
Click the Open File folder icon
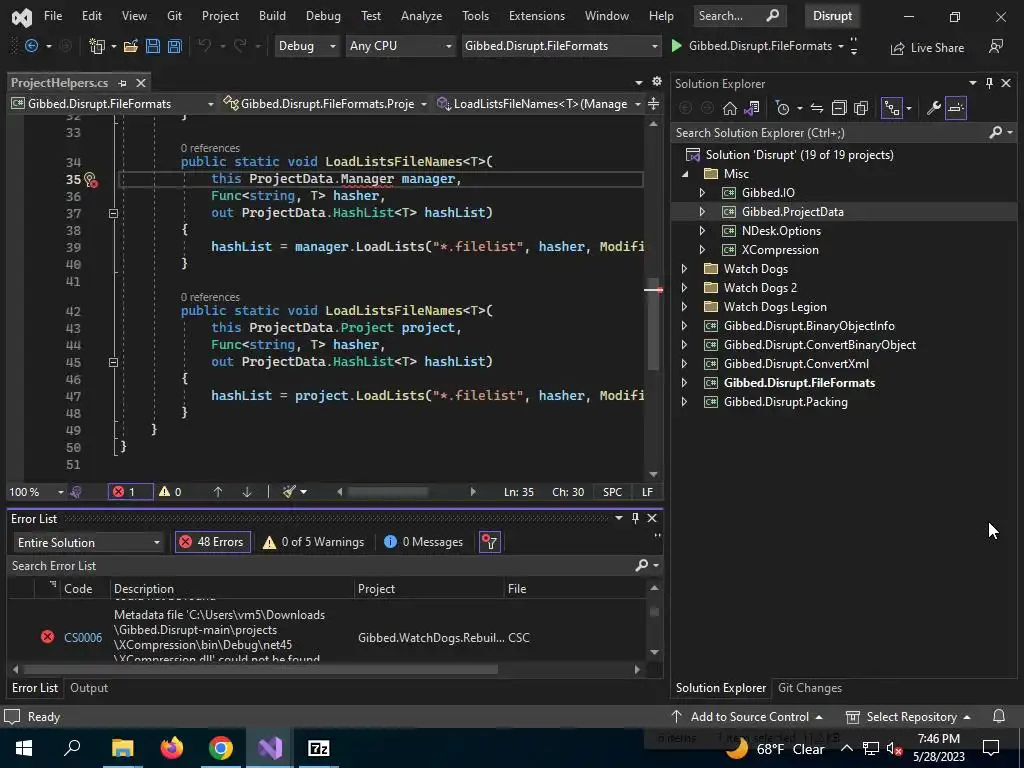point(131,46)
